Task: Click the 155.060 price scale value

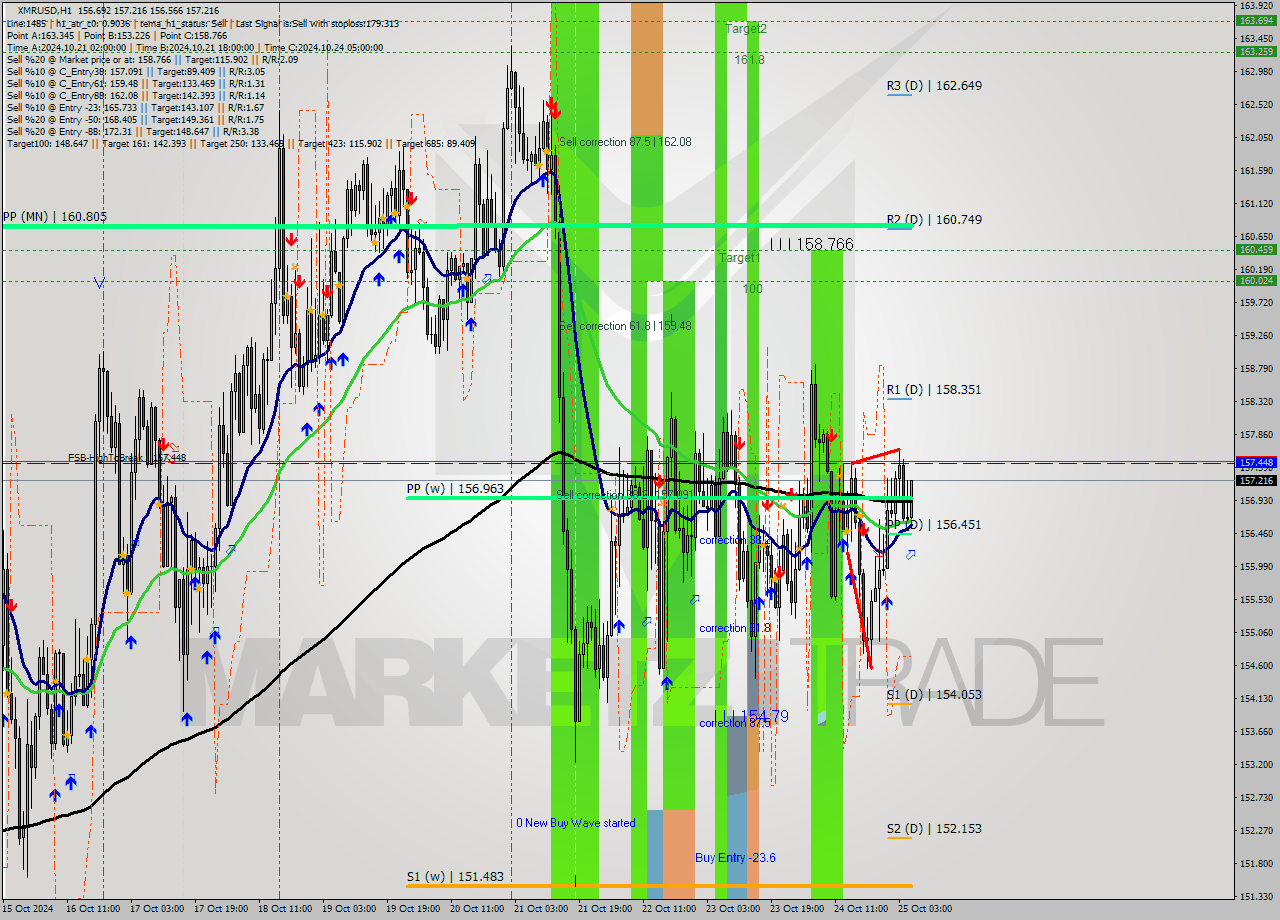Action: pyautogui.click(x=1256, y=633)
